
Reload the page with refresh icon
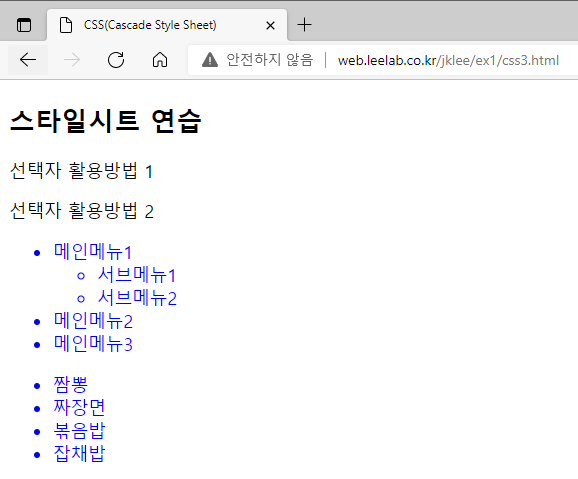click(x=116, y=60)
